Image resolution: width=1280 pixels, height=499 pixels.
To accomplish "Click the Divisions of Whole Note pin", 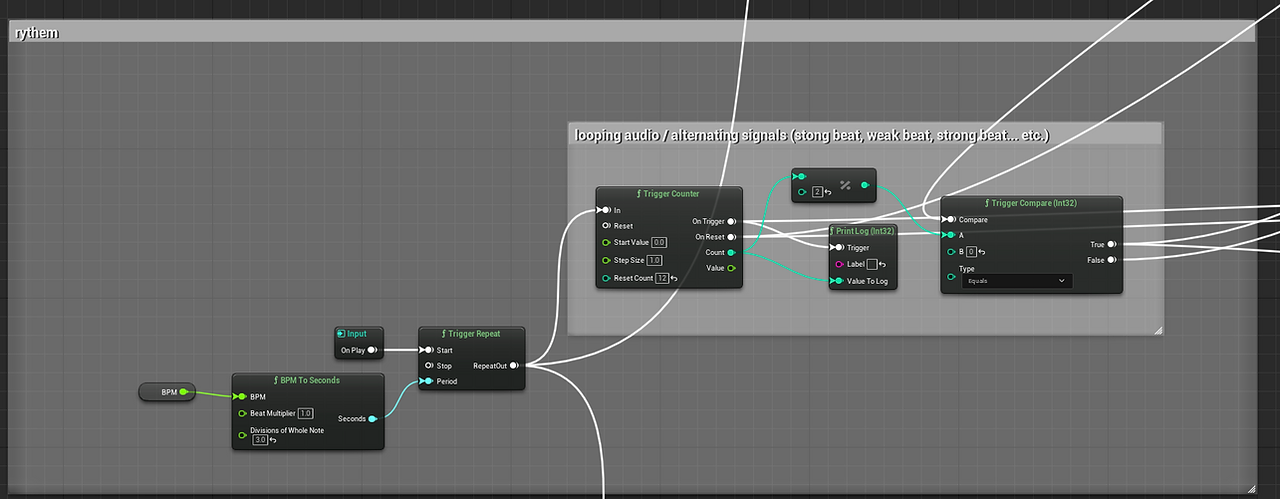I will point(242,434).
